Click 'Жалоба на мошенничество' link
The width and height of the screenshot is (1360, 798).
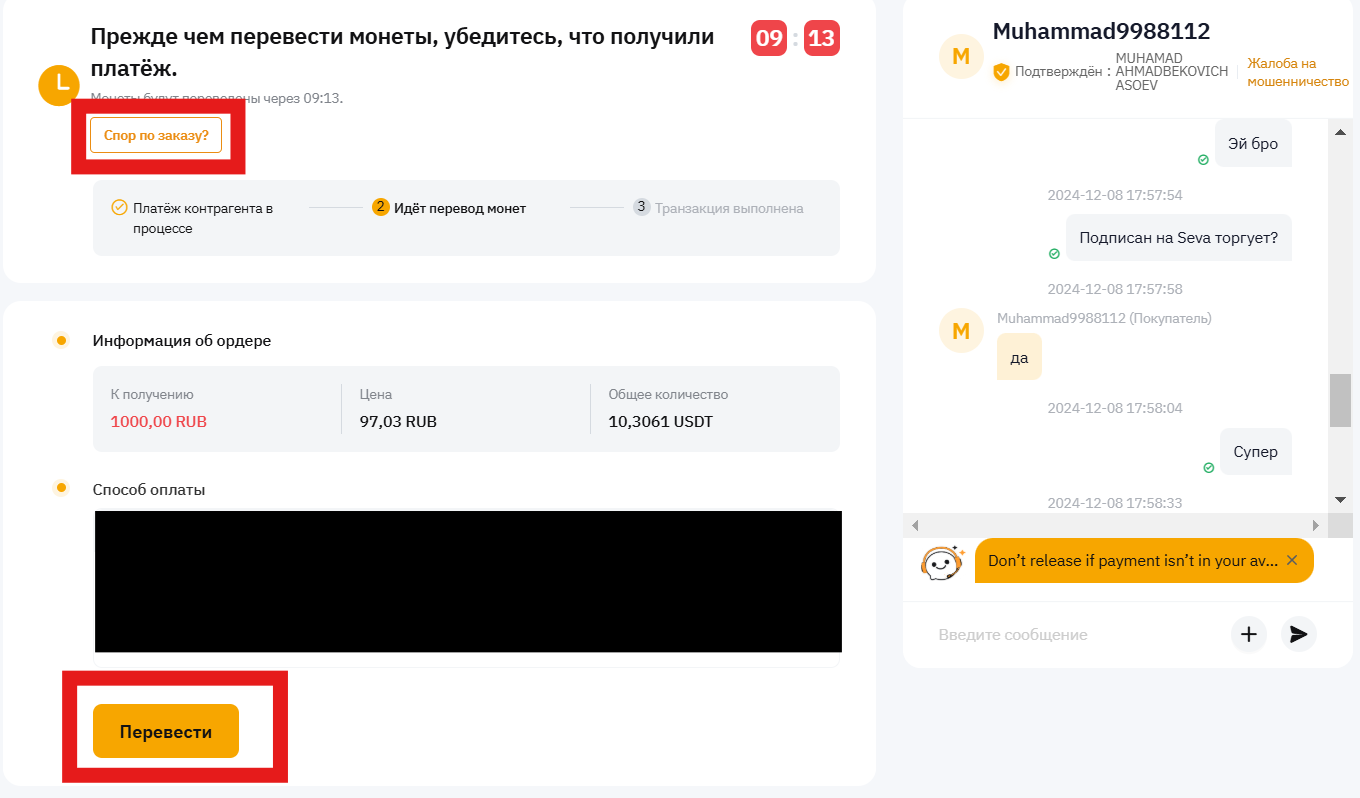coord(1297,72)
